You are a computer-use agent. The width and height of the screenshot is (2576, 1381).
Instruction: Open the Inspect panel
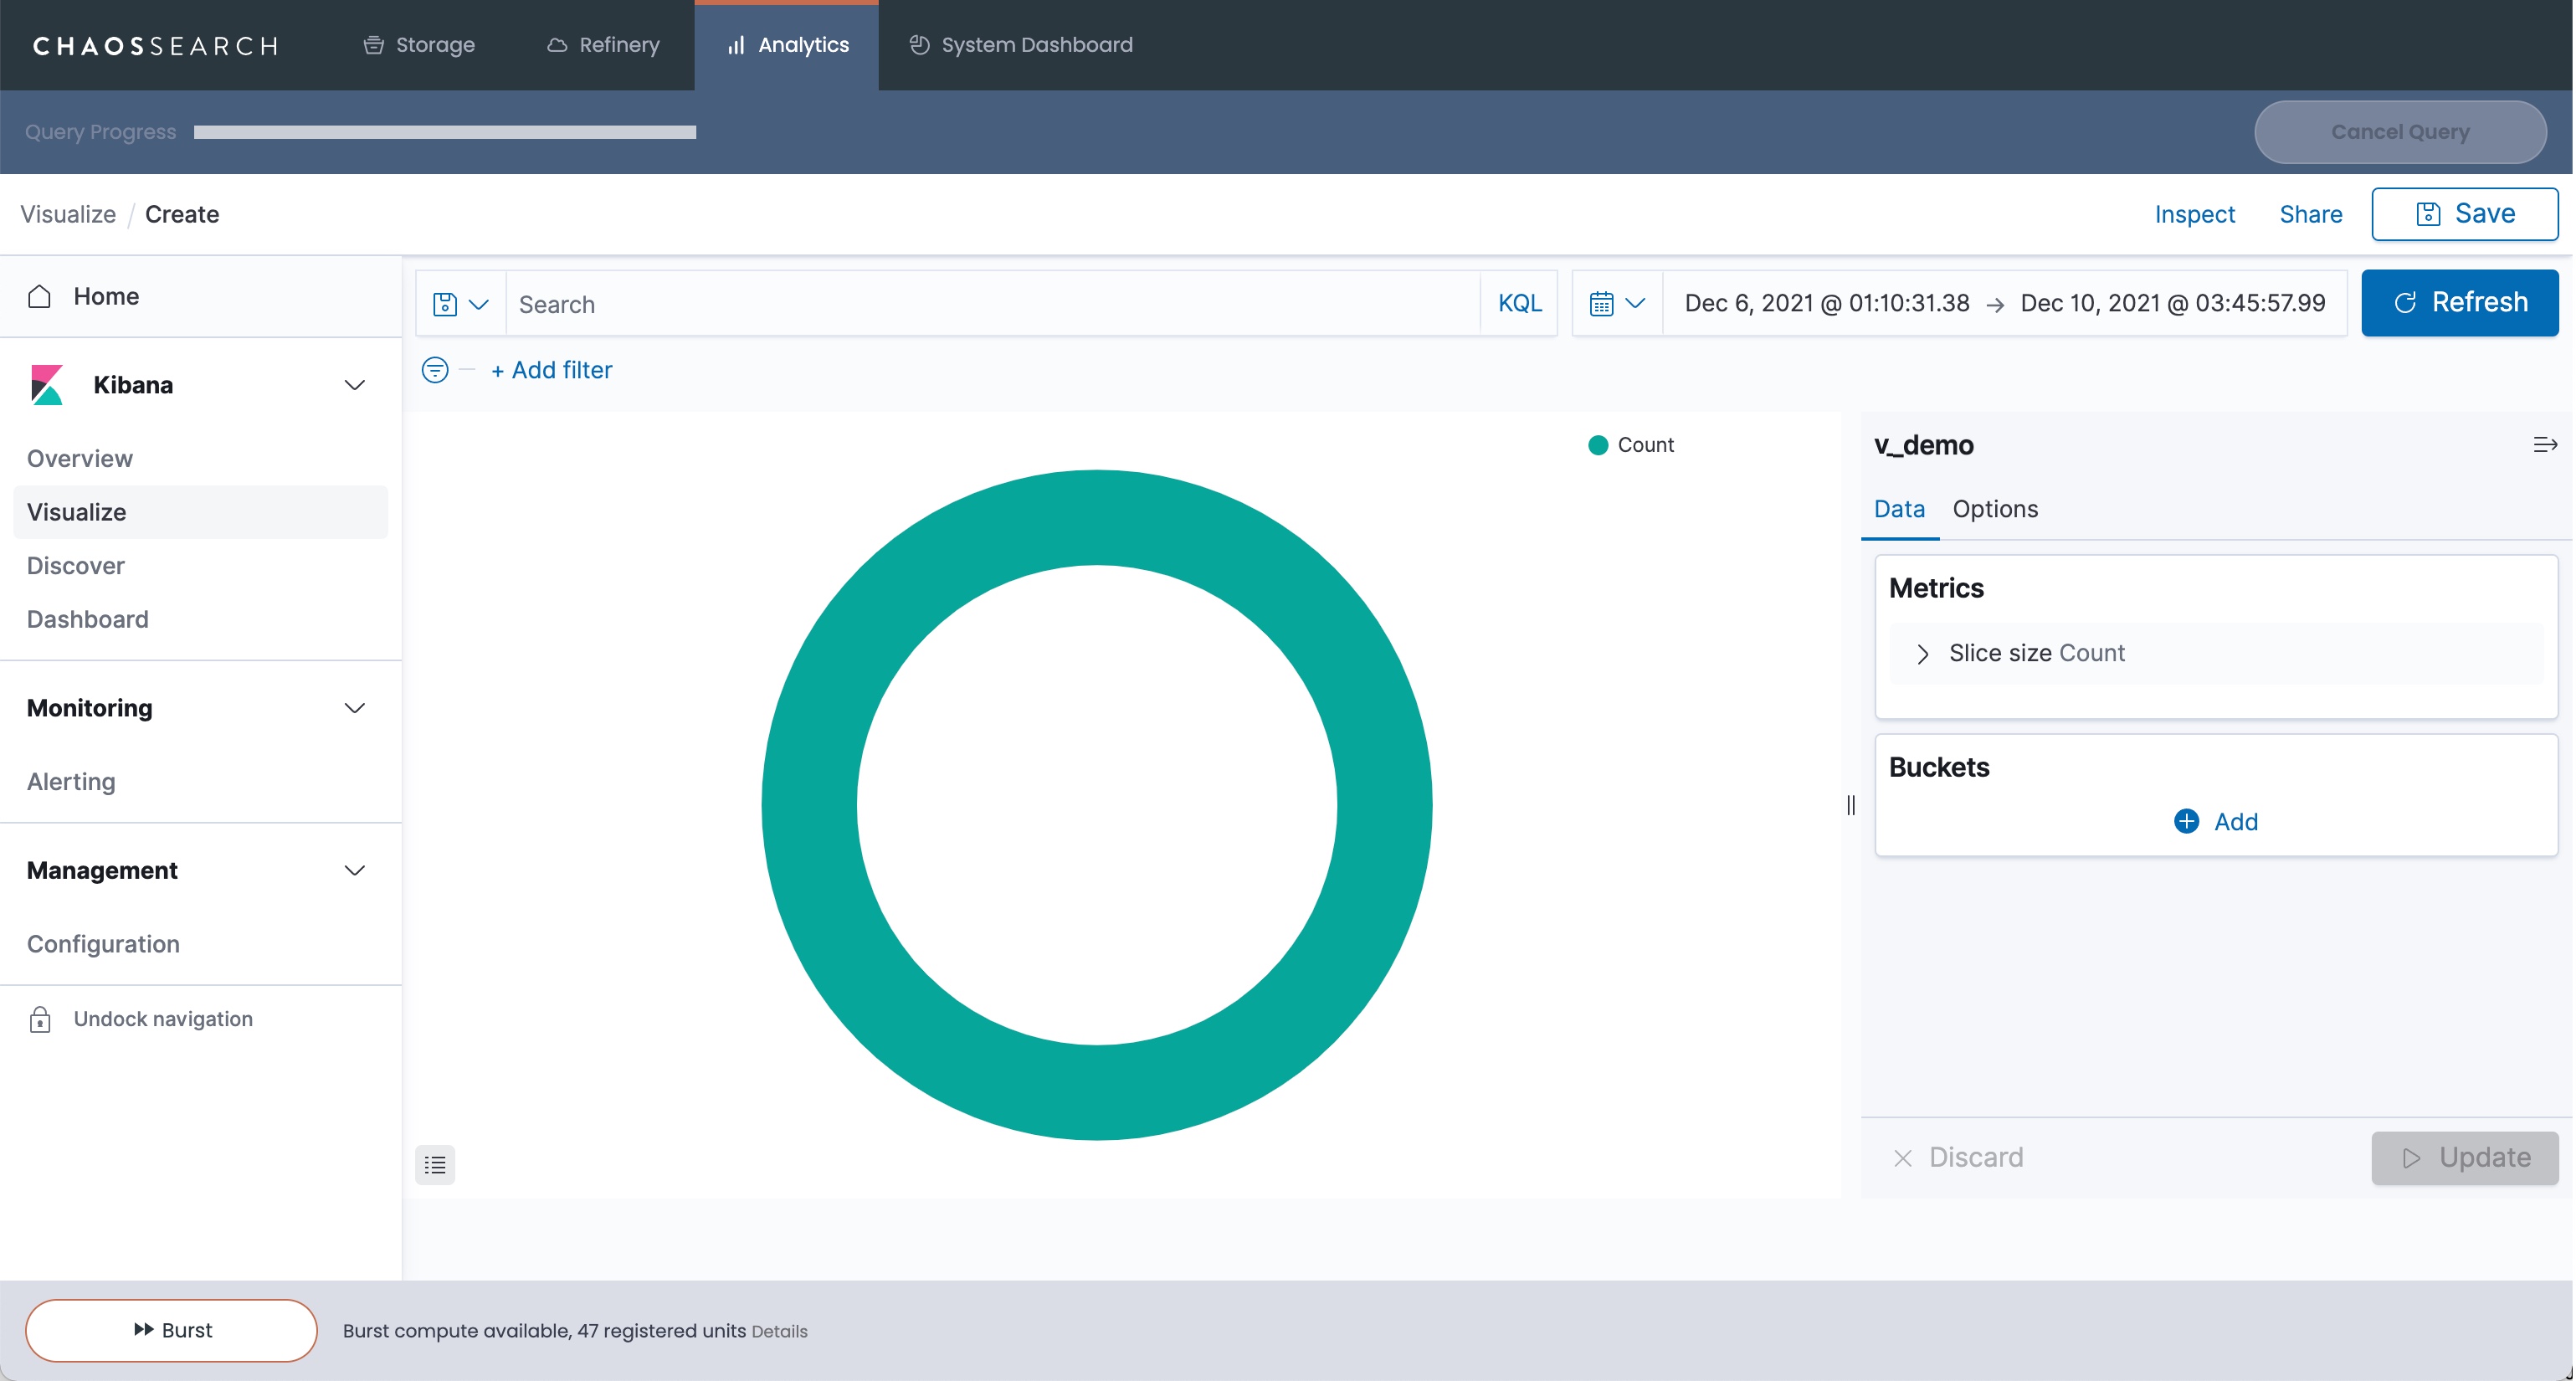(x=2194, y=214)
